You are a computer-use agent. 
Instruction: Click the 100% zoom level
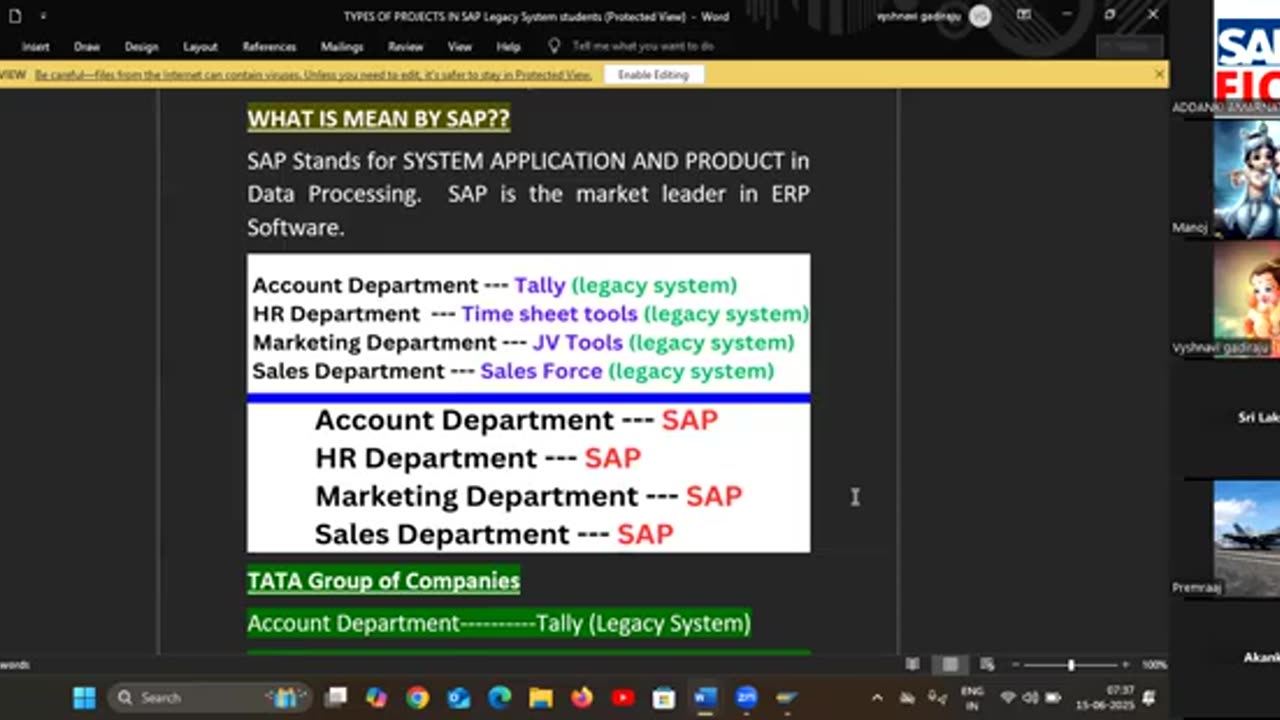1153,665
